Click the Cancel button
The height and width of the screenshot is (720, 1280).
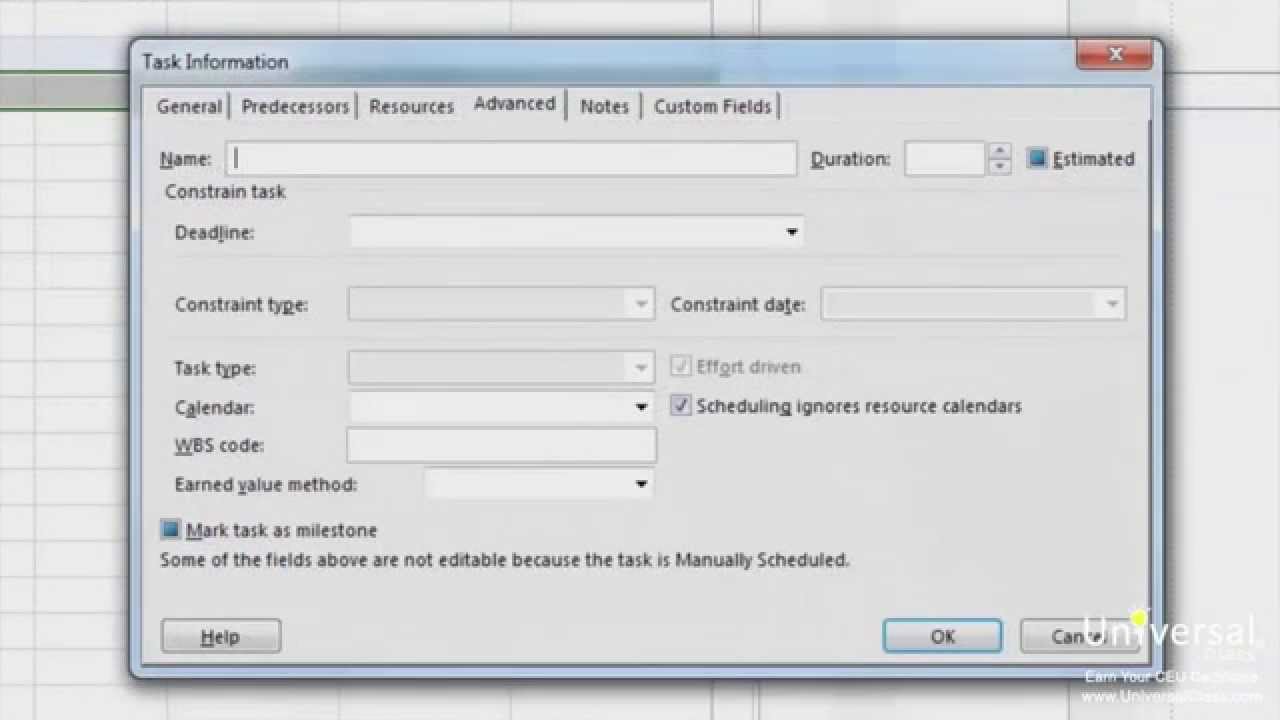pyautogui.click(x=1079, y=636)
